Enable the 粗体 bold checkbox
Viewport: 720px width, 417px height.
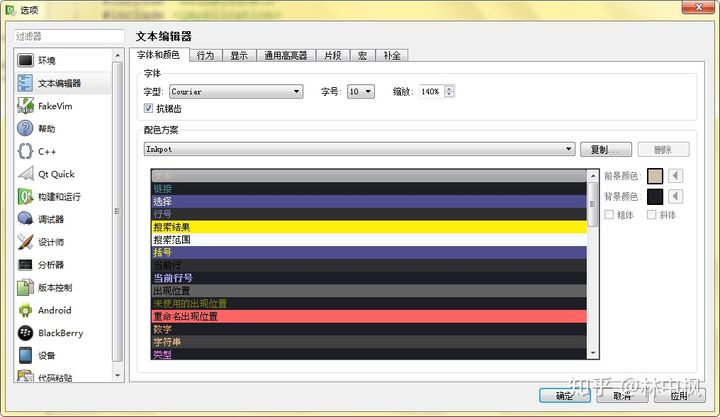(610, 215)
